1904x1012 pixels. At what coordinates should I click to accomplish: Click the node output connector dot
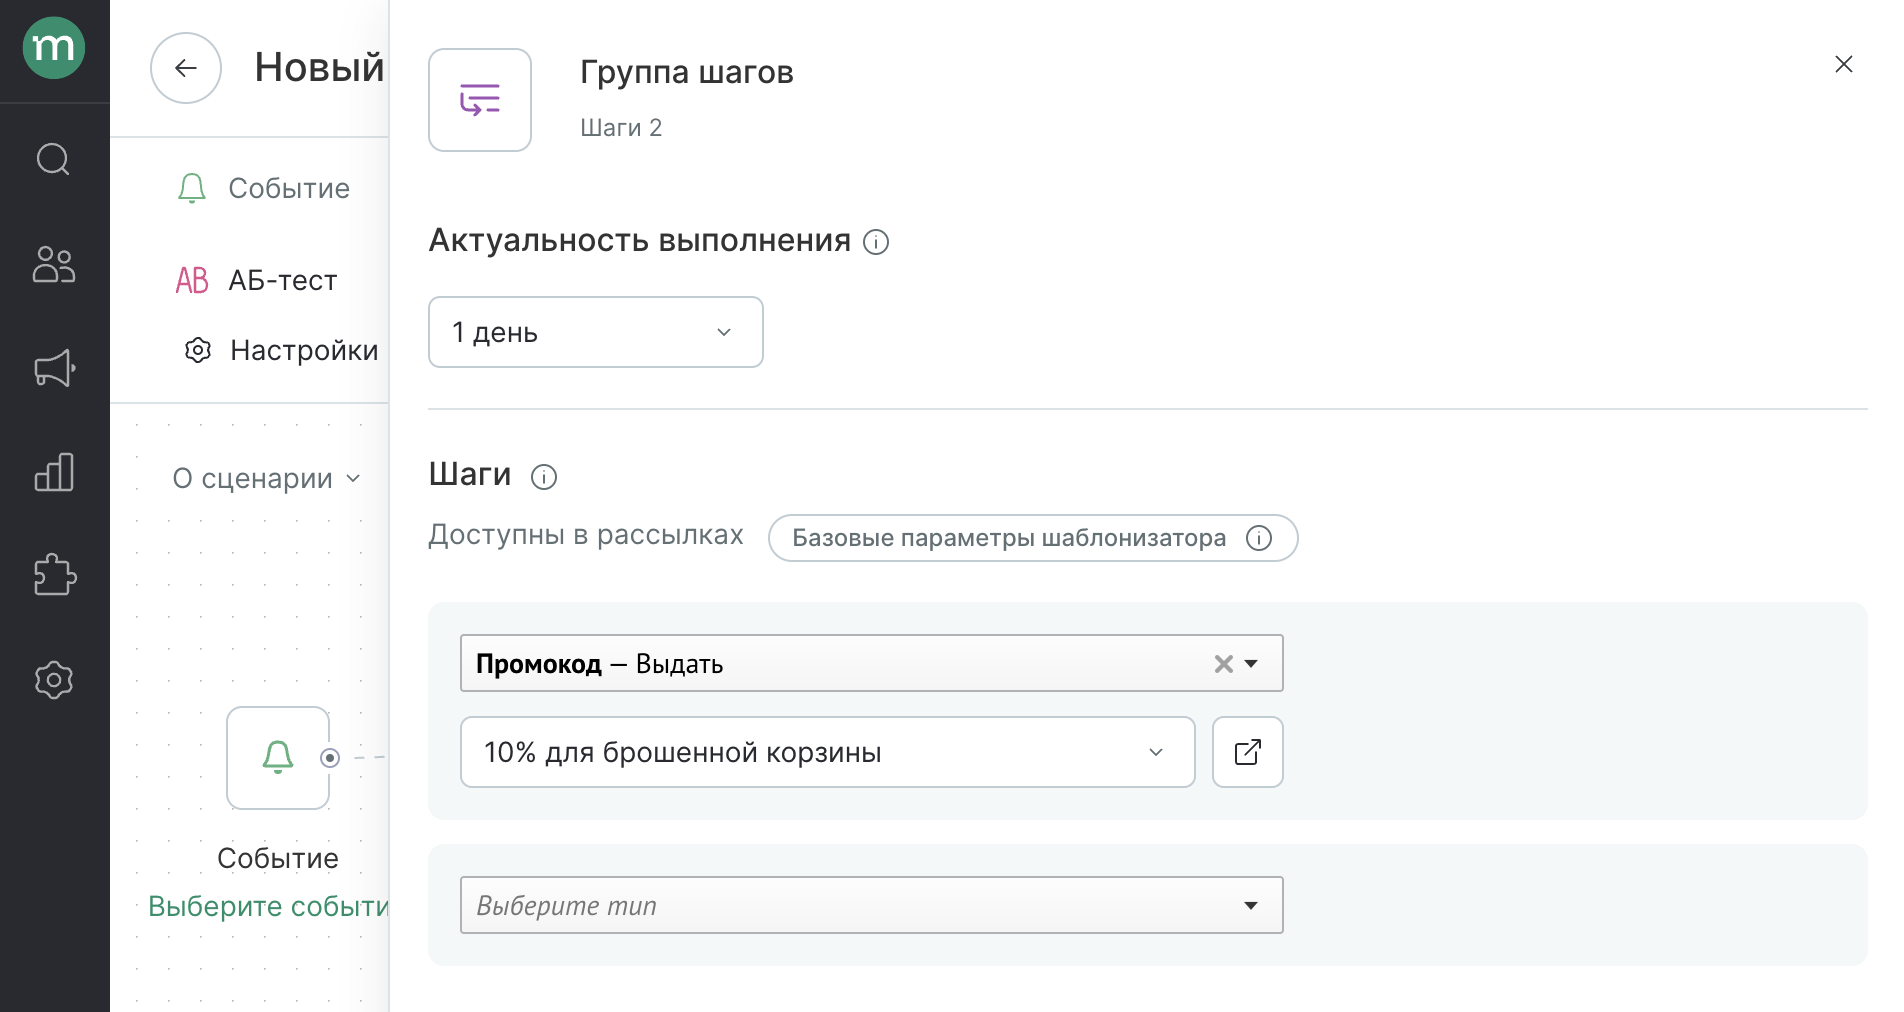(x=330, y=758)
